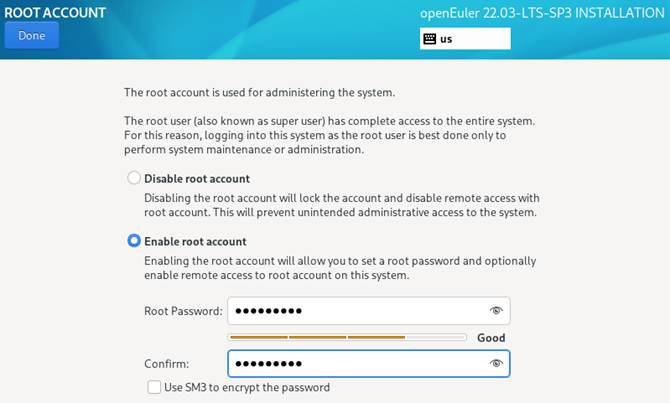This screenshot has width=670, height=403.
Task: Select the Disable root account radio button
Action: point(133,179)
